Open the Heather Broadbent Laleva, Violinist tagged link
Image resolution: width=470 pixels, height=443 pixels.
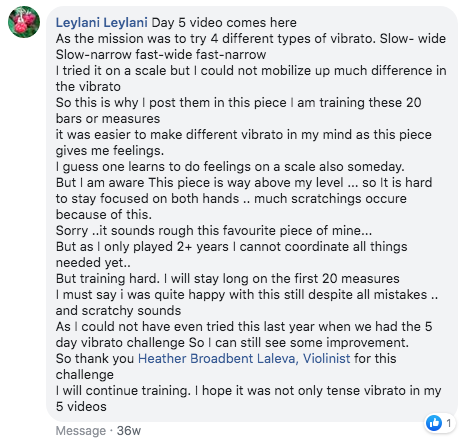(x=244, y=359)
